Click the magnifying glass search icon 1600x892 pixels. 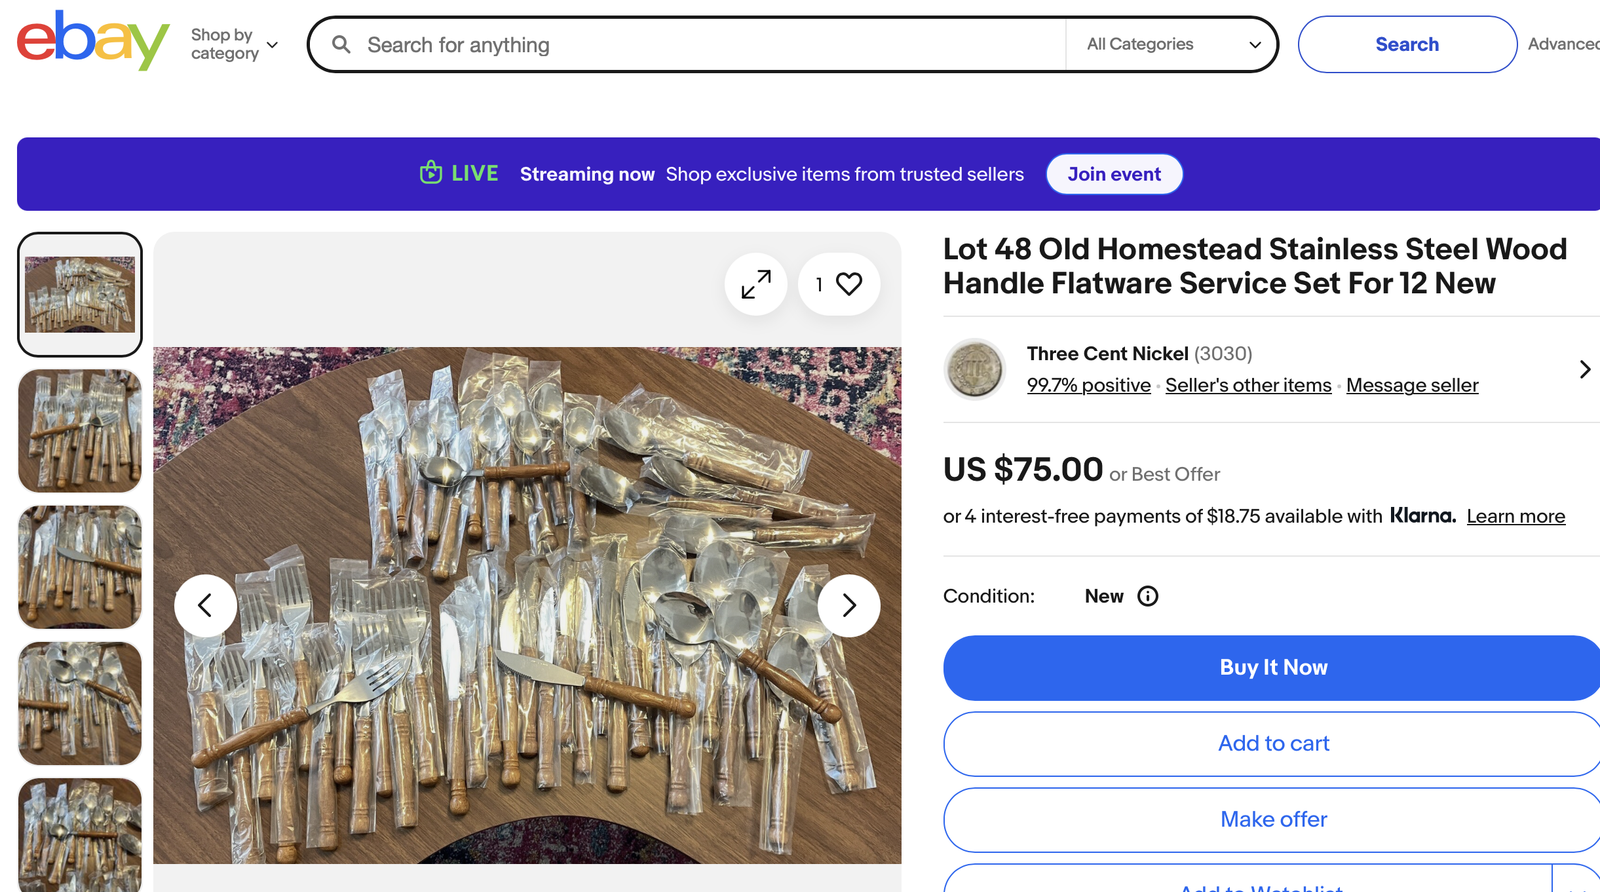coord(341,45)
